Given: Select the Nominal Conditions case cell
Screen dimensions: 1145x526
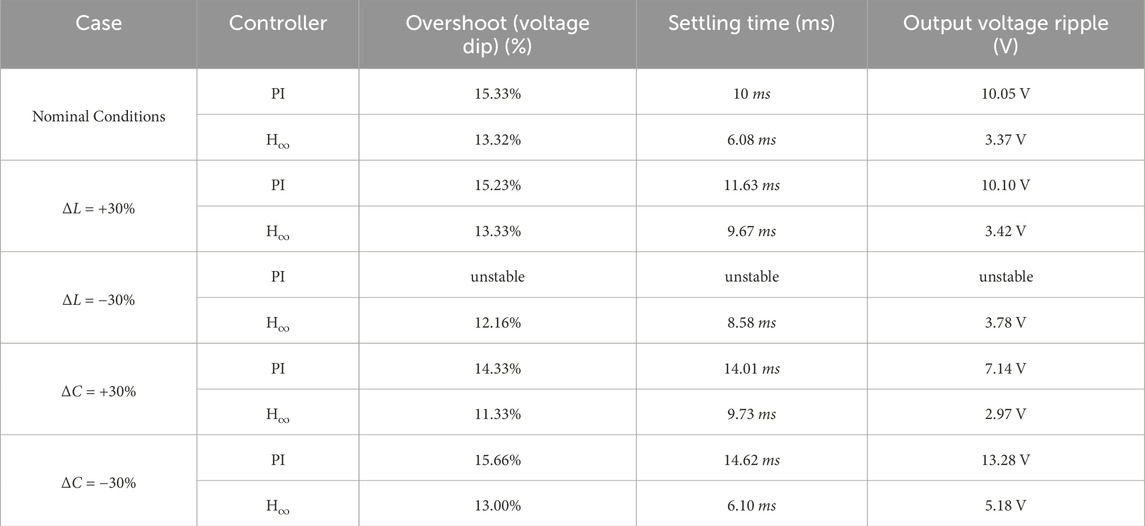Looking at the screenshot, I should (x=97, y=116).
